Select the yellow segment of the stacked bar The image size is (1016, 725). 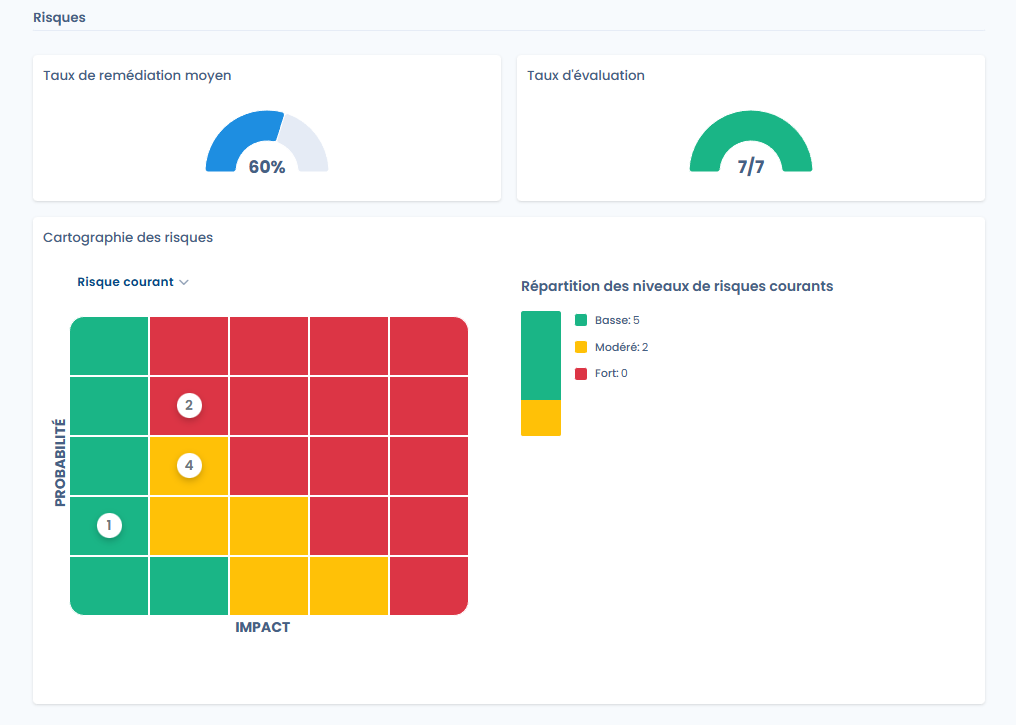pyautogui.click(x=541, y=418)
